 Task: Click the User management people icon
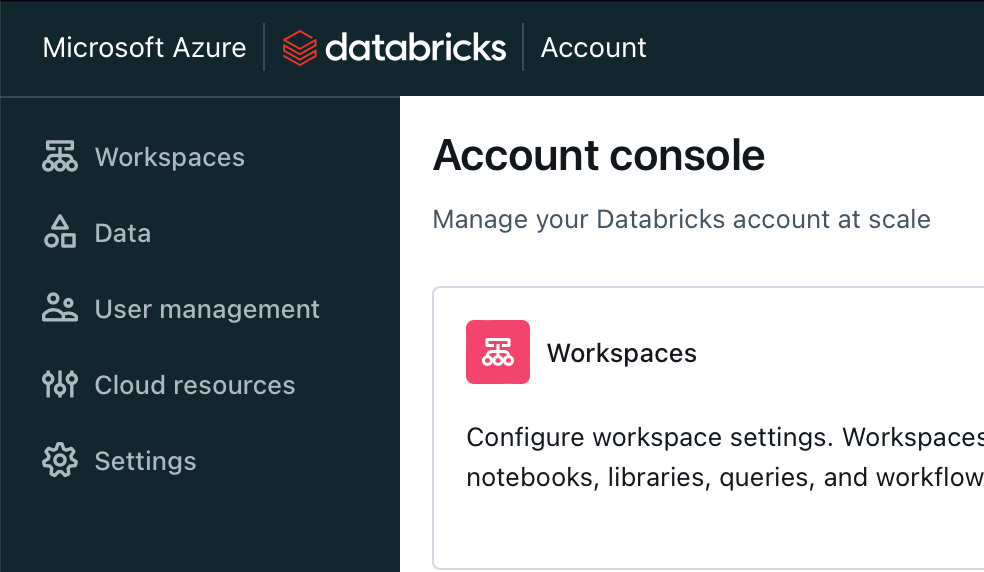click(60, 309)
